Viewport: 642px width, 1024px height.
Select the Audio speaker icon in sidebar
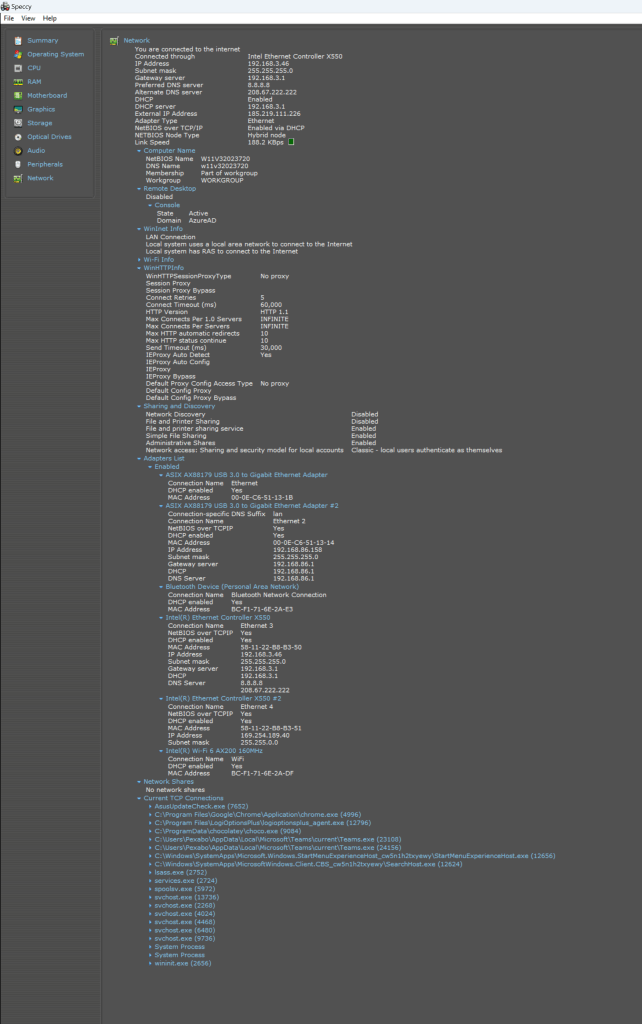pyautogui.click(x=18, y=151)
